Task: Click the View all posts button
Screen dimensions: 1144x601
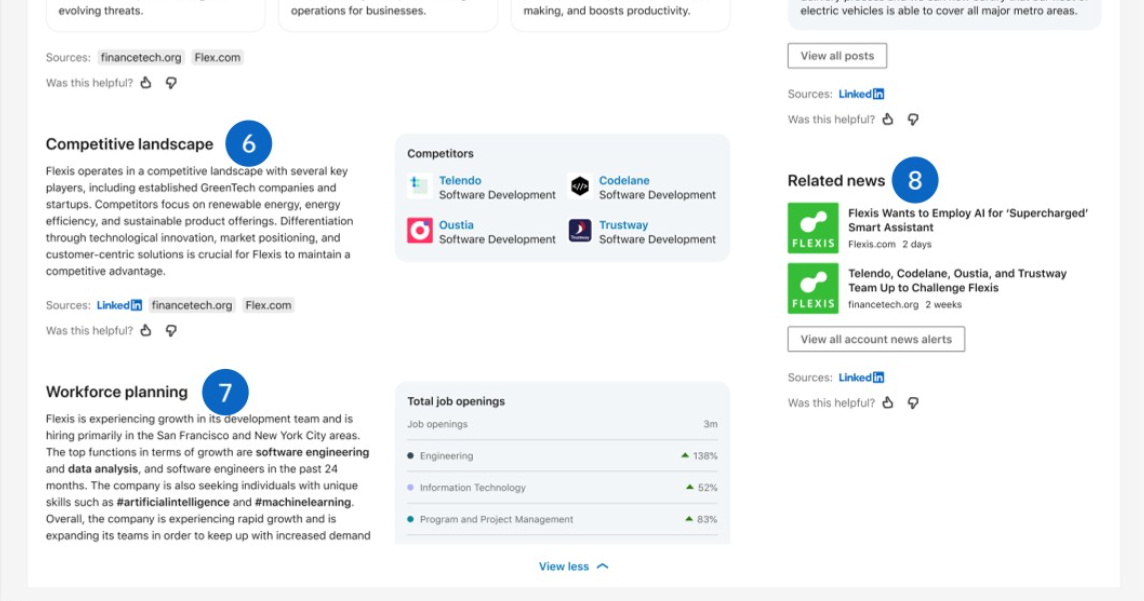Action: coord(837,55)
